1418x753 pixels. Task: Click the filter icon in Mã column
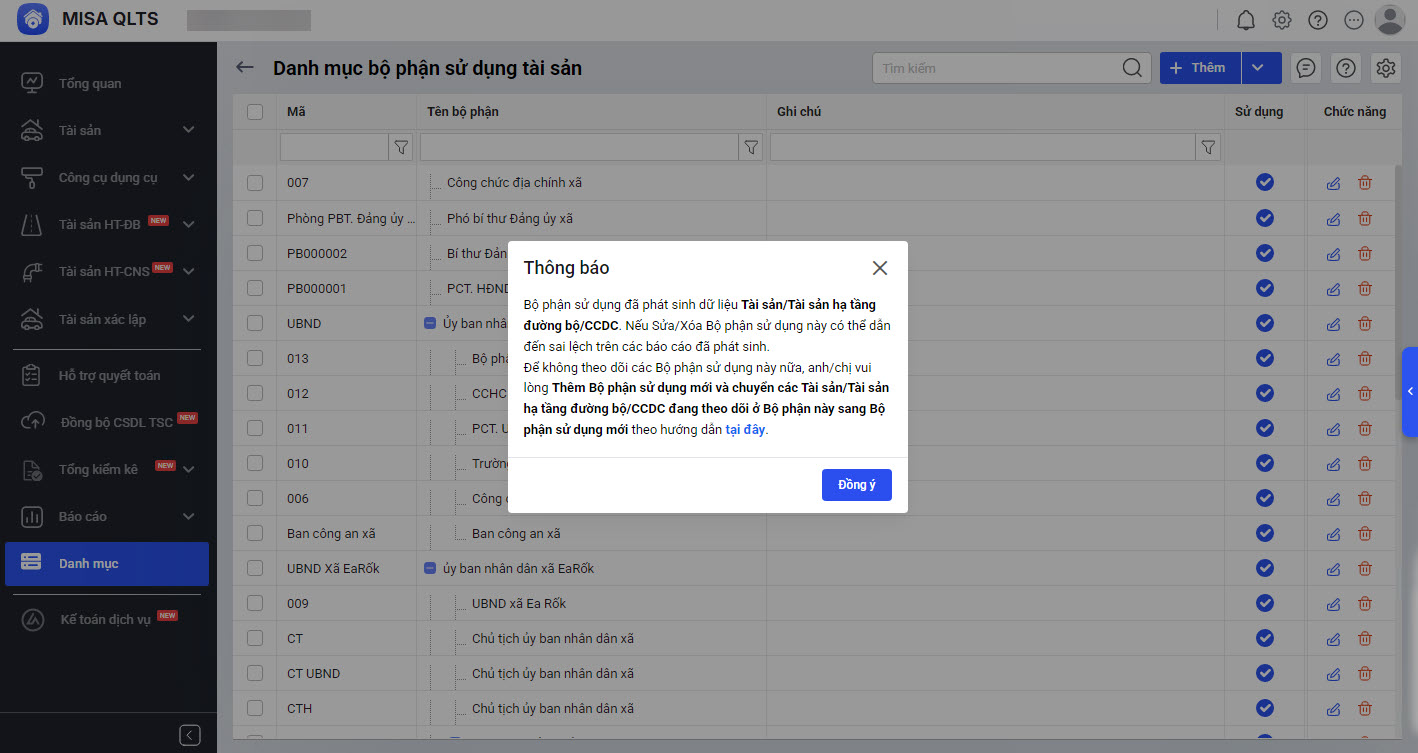[x=401, y=148]
